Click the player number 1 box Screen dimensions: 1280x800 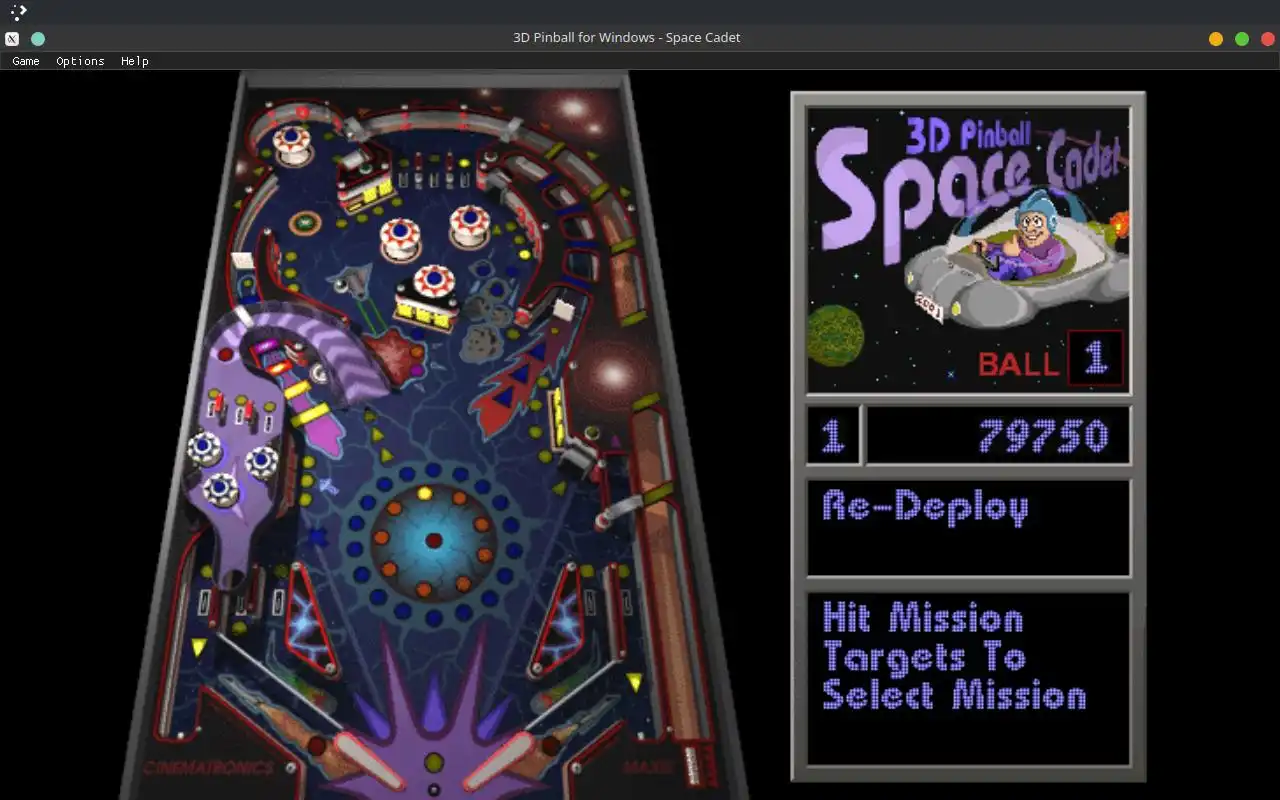(833, 436)
